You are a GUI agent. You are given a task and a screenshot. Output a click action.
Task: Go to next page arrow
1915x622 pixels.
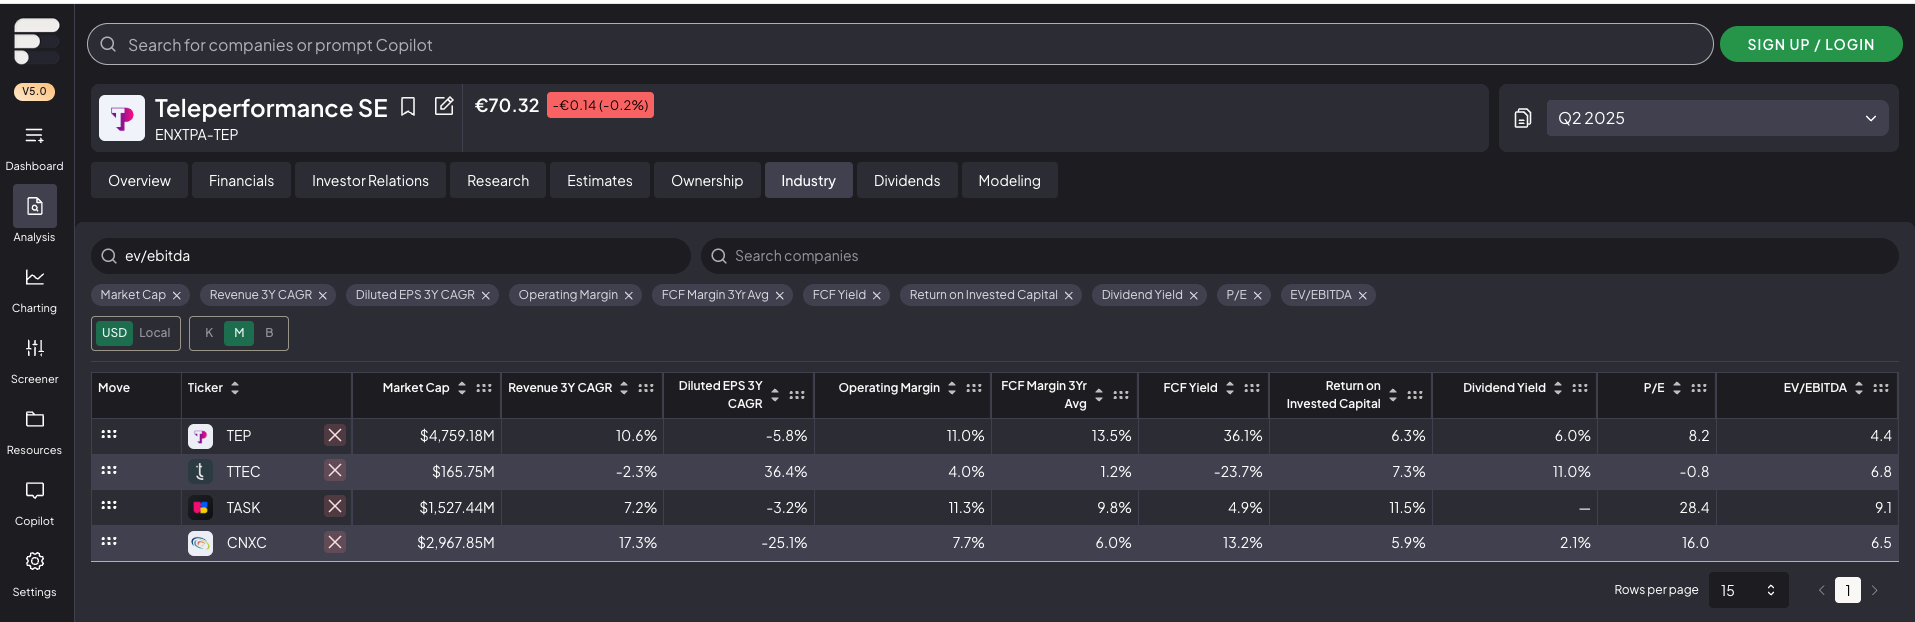[x=1875, y=590]
